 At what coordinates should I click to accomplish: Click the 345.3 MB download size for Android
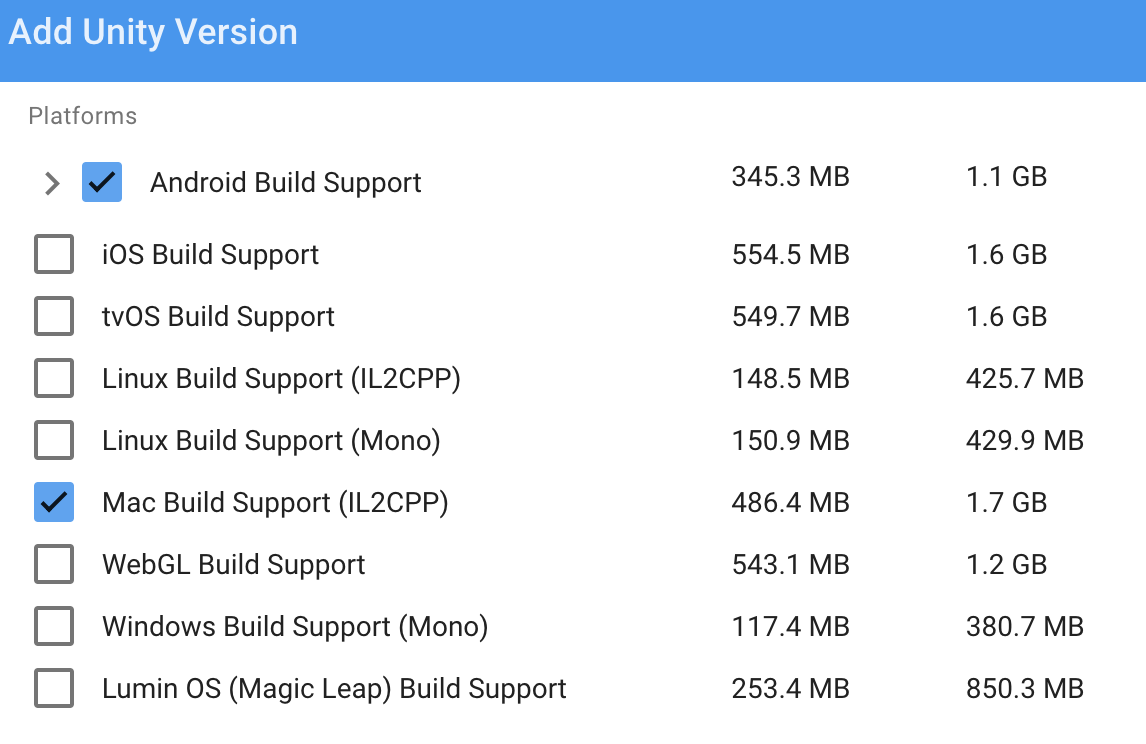(x=790, y=177)
